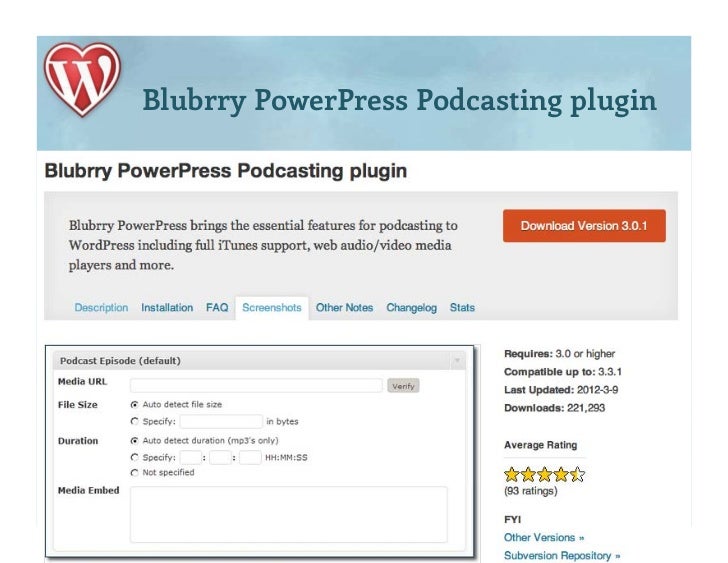Click the Requires: 3.0 or higher text
Viewport: 728px width, 563px height.
(x=559, y=354)
